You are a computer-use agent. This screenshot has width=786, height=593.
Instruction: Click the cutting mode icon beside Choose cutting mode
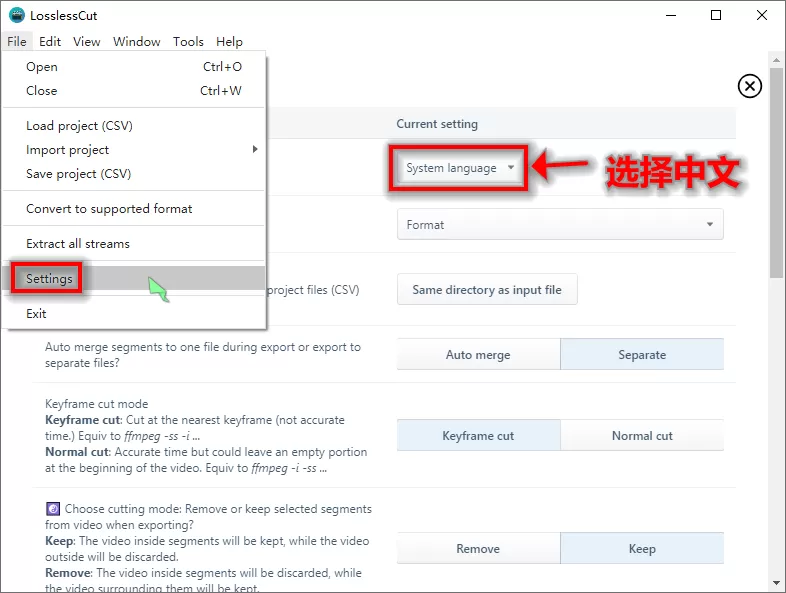click(52, 509)
